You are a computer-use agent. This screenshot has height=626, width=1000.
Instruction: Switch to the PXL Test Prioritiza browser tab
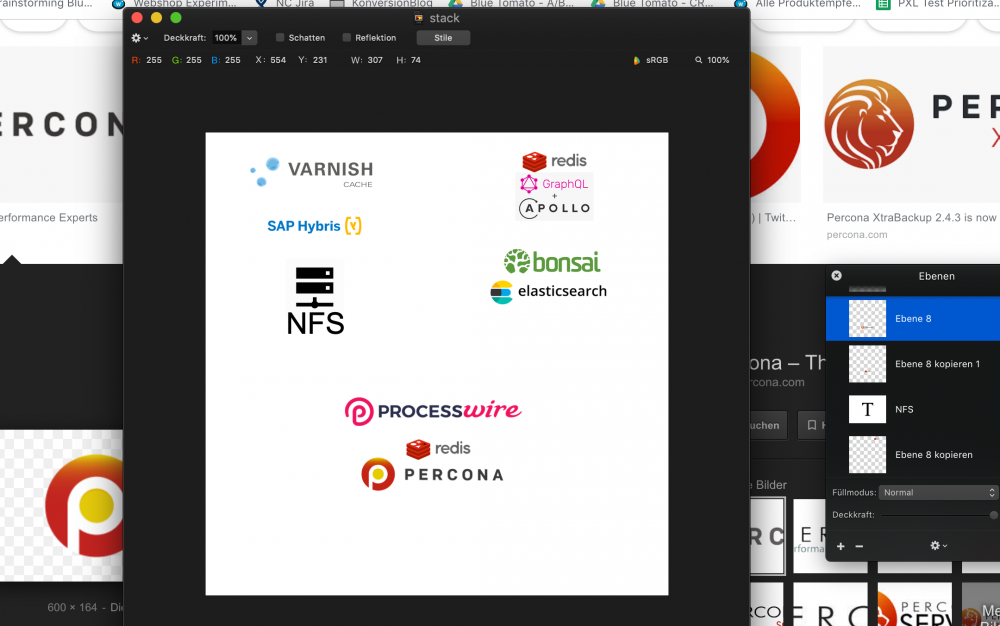938,4
